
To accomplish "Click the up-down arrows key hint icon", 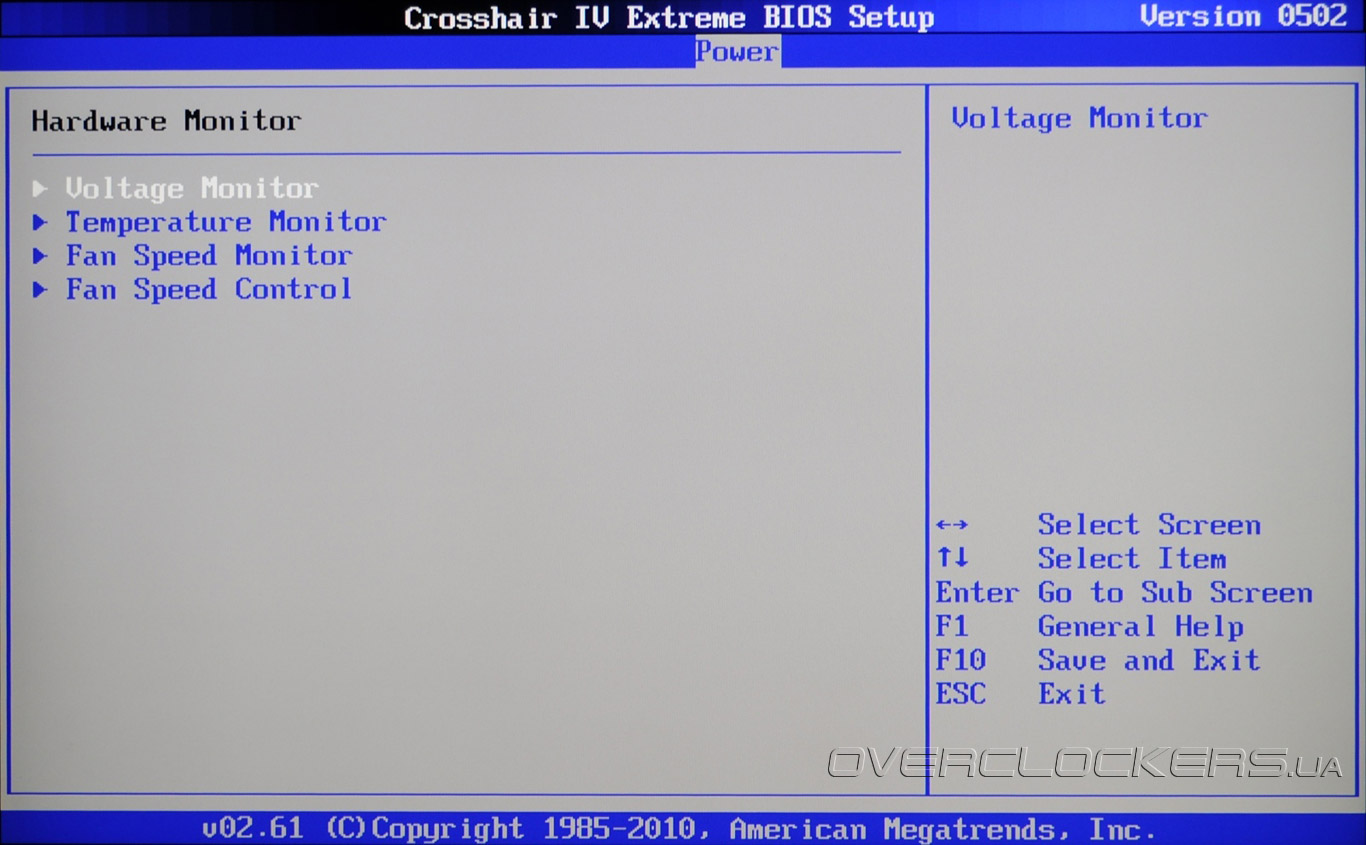I will coord(952,558).
